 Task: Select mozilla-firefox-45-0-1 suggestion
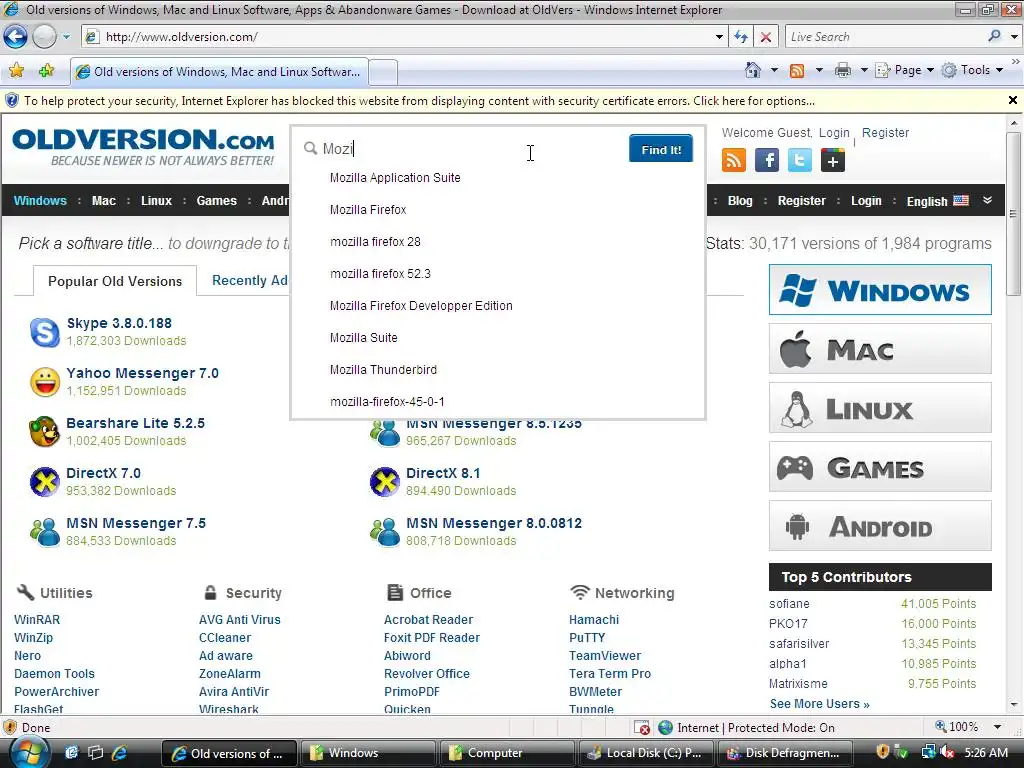point(387,402)
